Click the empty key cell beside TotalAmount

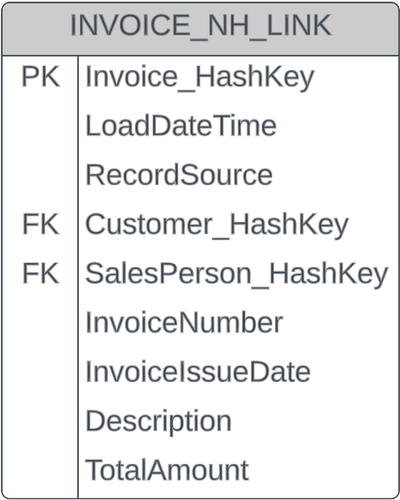click(40, 470)
